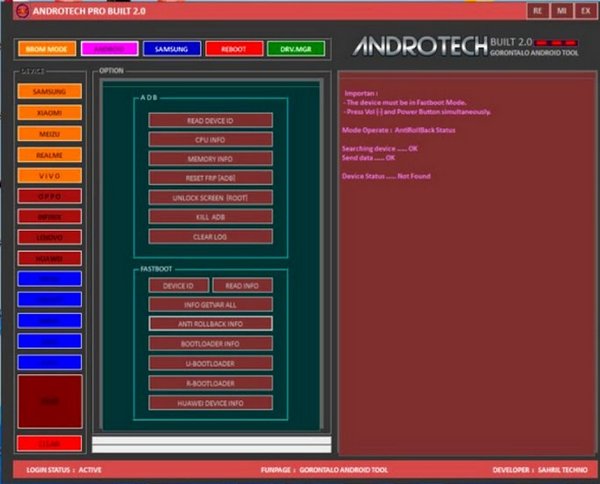The width and height of the screenshot is (600, 484).
Task: Click the R-BOOTLOADER button
Action: click(210, 383)
